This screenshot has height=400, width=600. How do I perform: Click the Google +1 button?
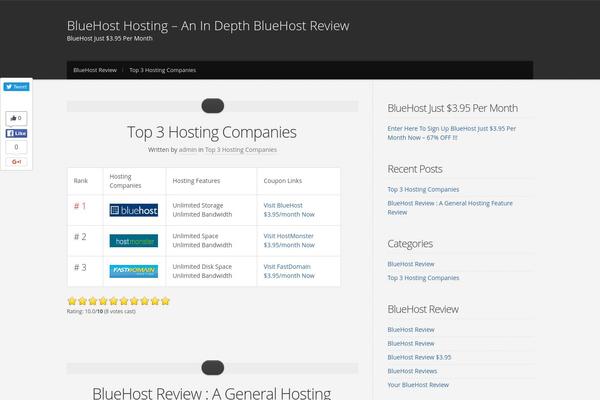pyautogui.click(x=16, y=162)
